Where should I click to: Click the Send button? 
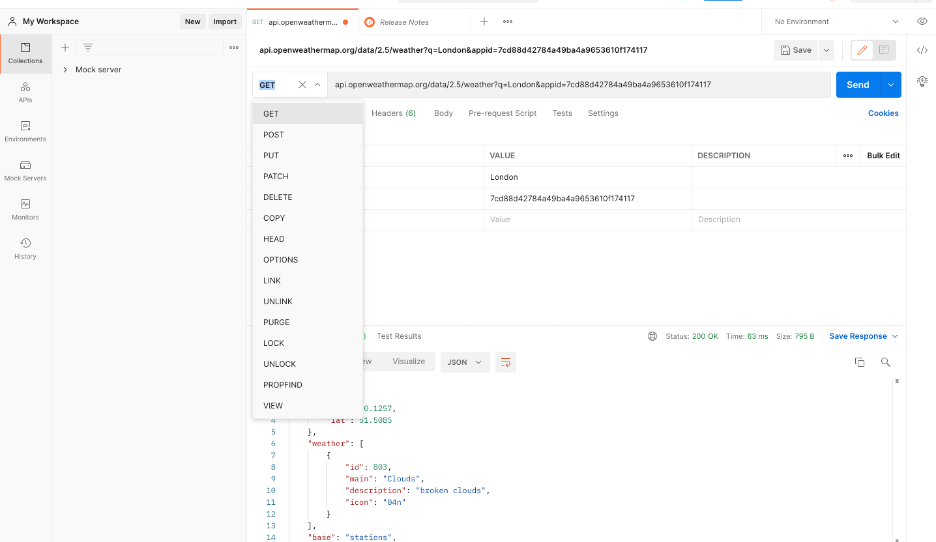(858, 85)
